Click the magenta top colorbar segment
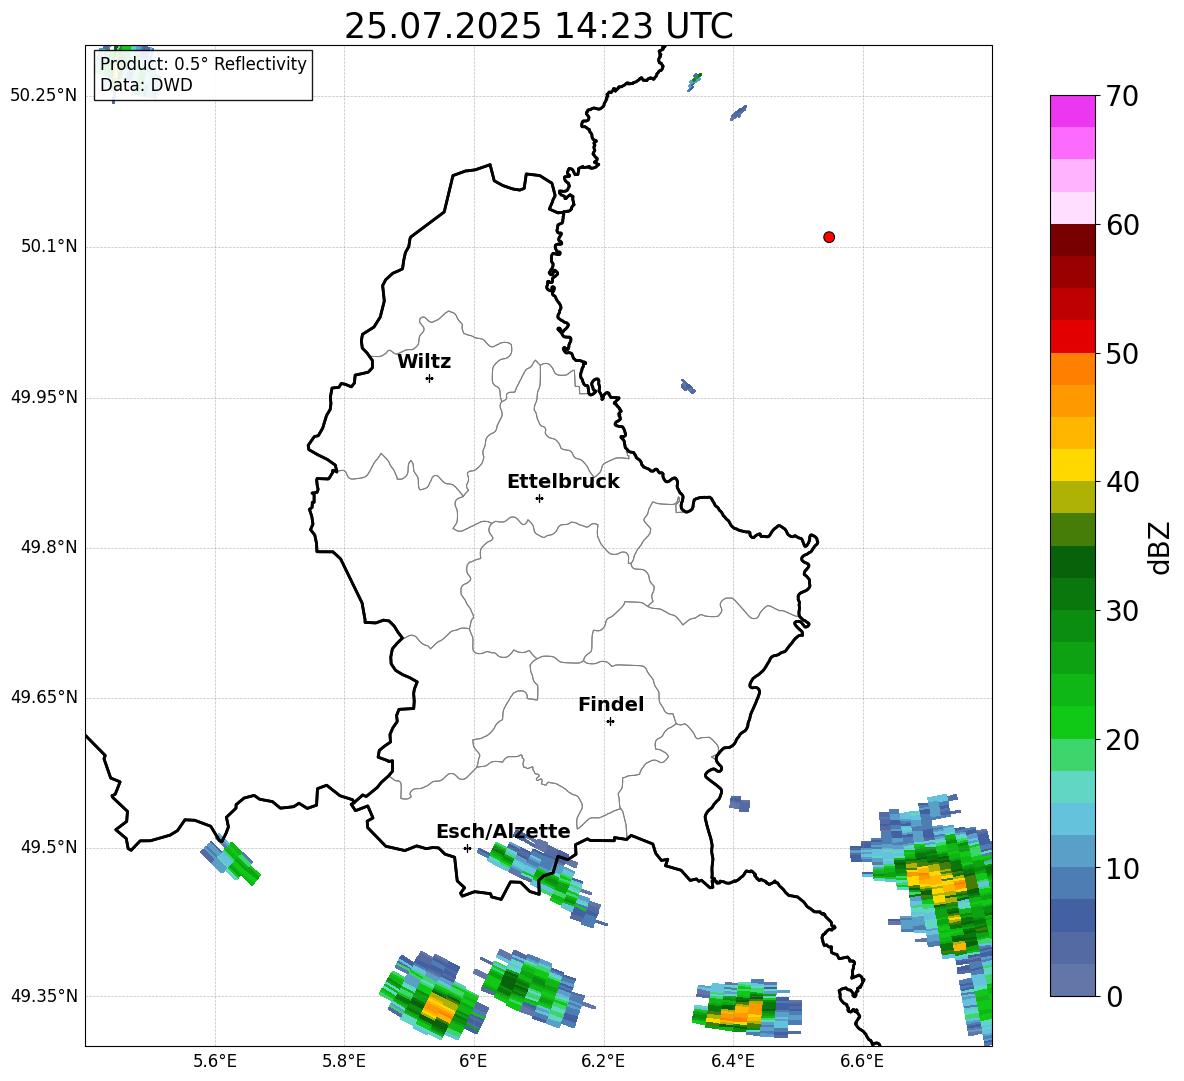Image resolution: width=1184 pixels, height=1081 pixels. coord(1073,111)
